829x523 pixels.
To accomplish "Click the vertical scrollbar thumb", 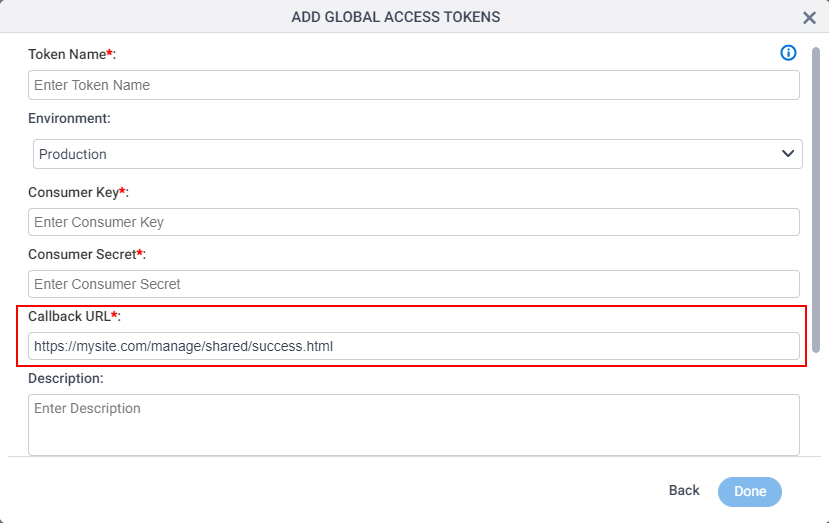I will coord(816,200).
